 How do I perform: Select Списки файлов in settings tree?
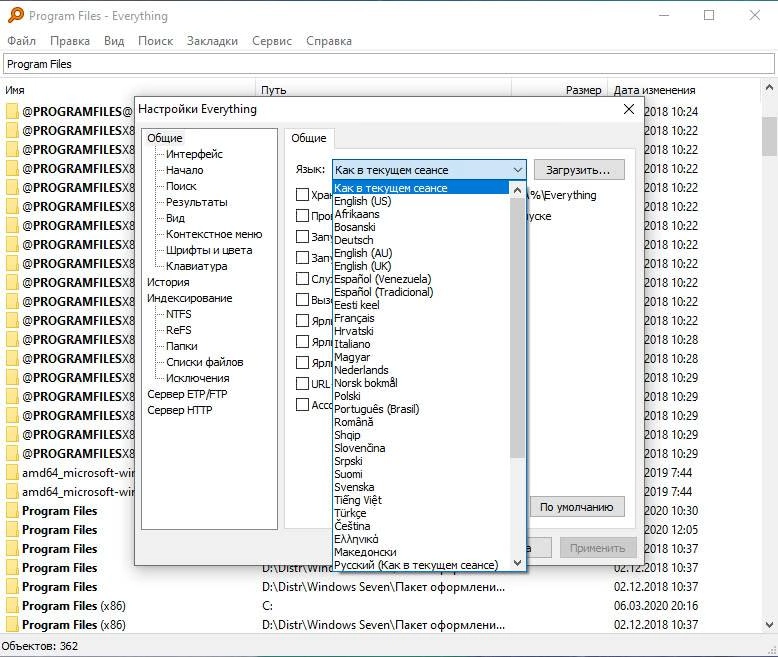point(204,362)
